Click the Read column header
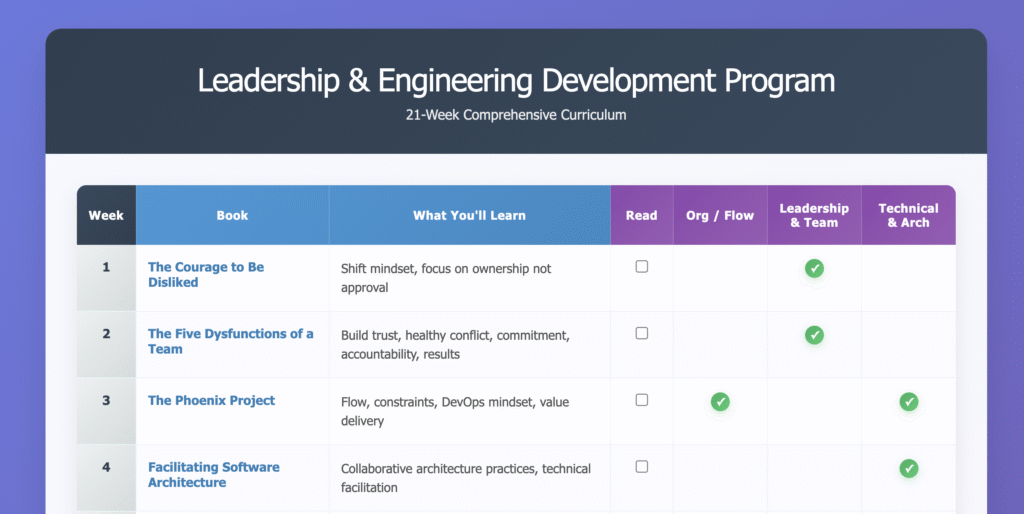The width and height of the screenshot is (1024, 514). [641, 215]
